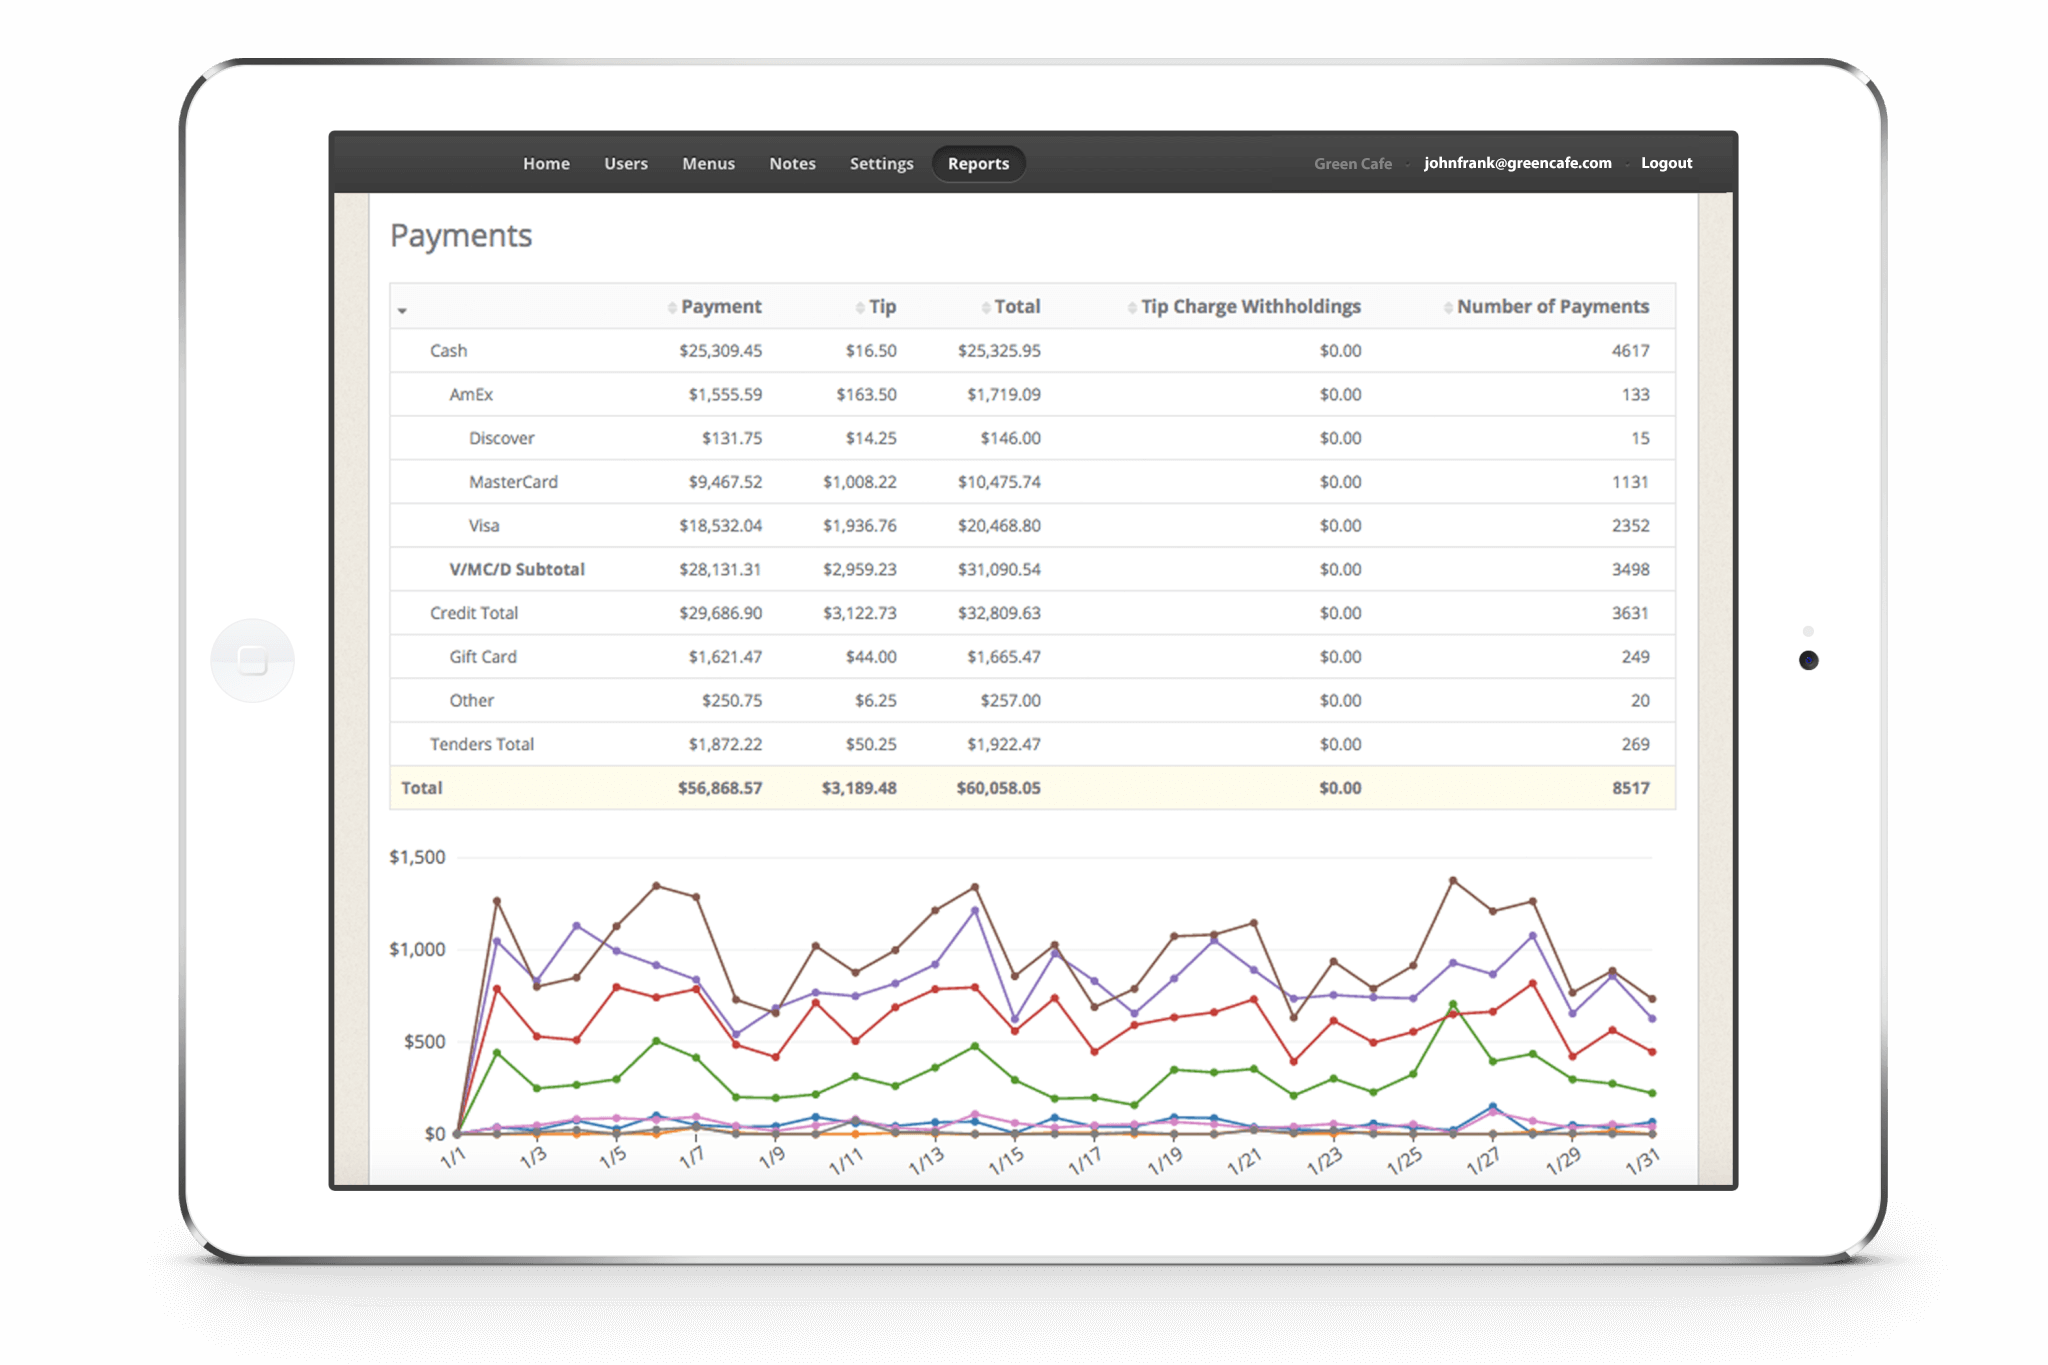Viewport: 2048px width, 1365px height.
Task: Click johnfrank@greencafe.com account link
Action: coord(1517,163)
